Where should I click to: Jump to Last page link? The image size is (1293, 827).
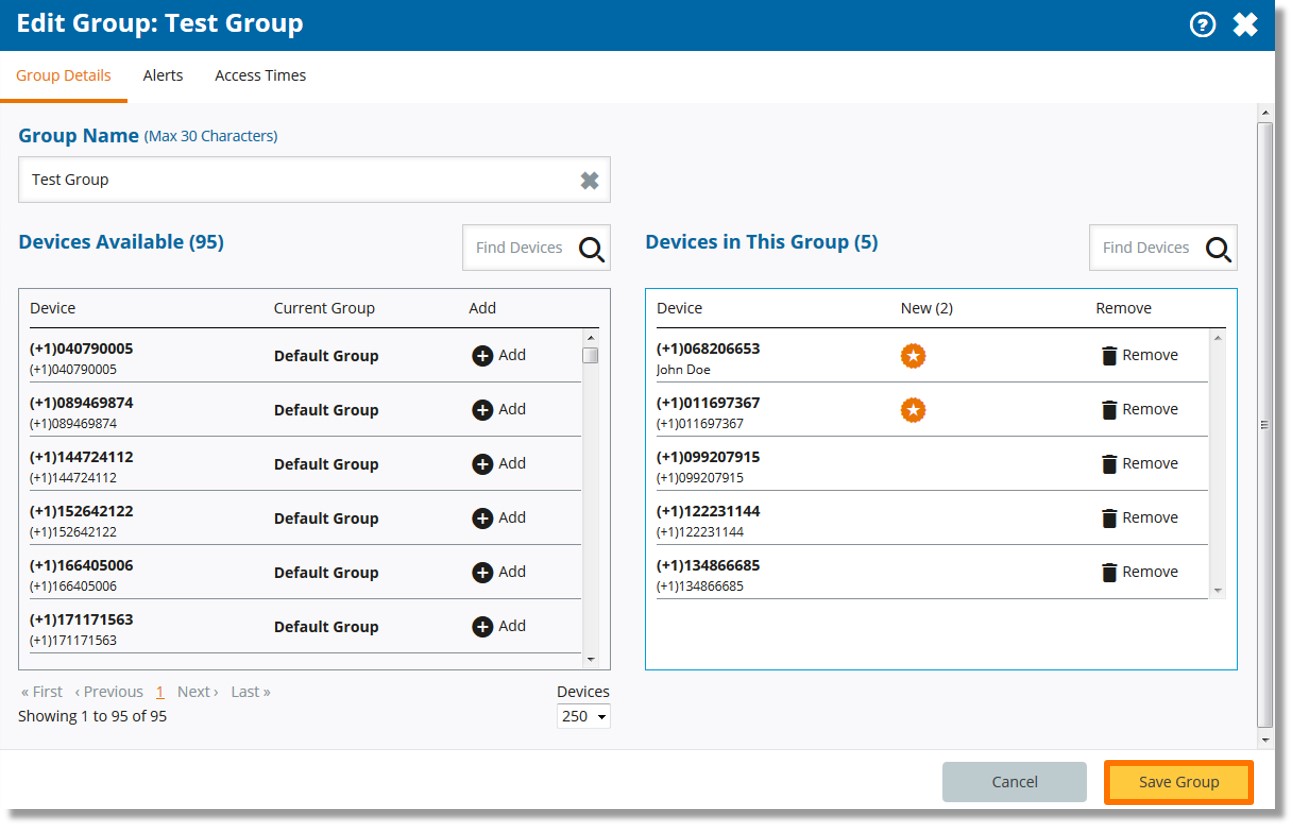(251, 692)
